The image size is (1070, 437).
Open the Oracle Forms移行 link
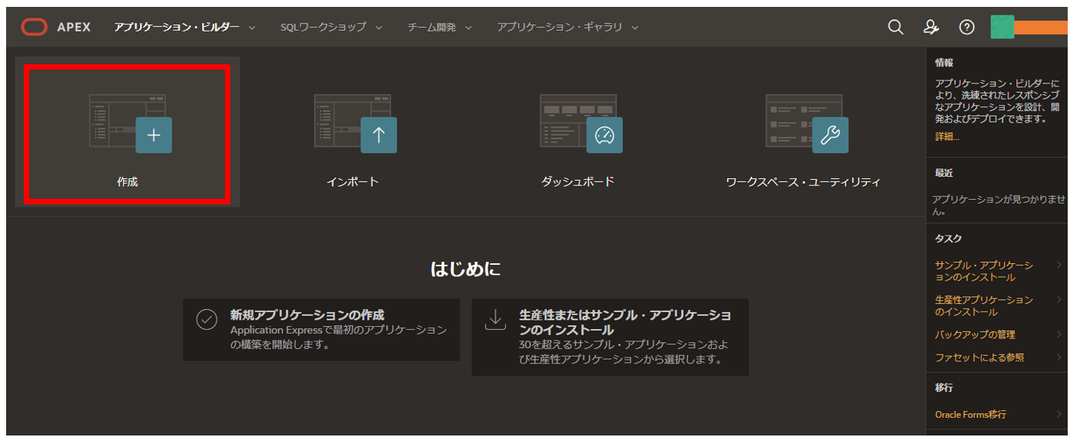click(x=970, y=414)
